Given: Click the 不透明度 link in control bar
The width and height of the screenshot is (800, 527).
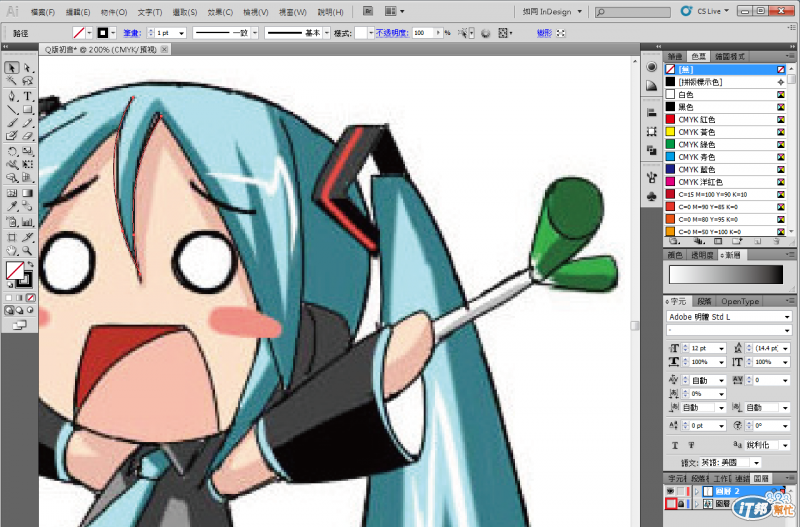Looking at the screenshot, I should click(x=392, y=33).
